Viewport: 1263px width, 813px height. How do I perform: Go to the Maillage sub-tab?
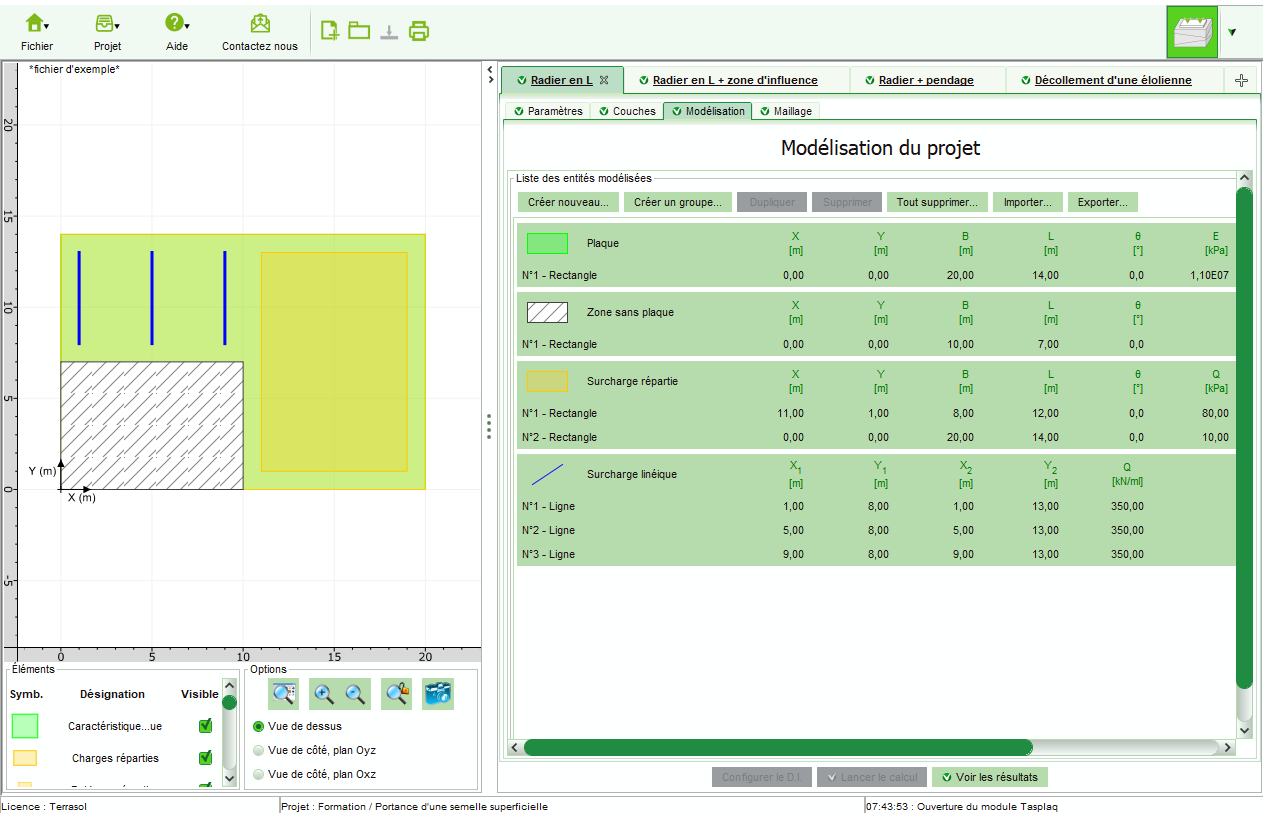pos(785,111)
